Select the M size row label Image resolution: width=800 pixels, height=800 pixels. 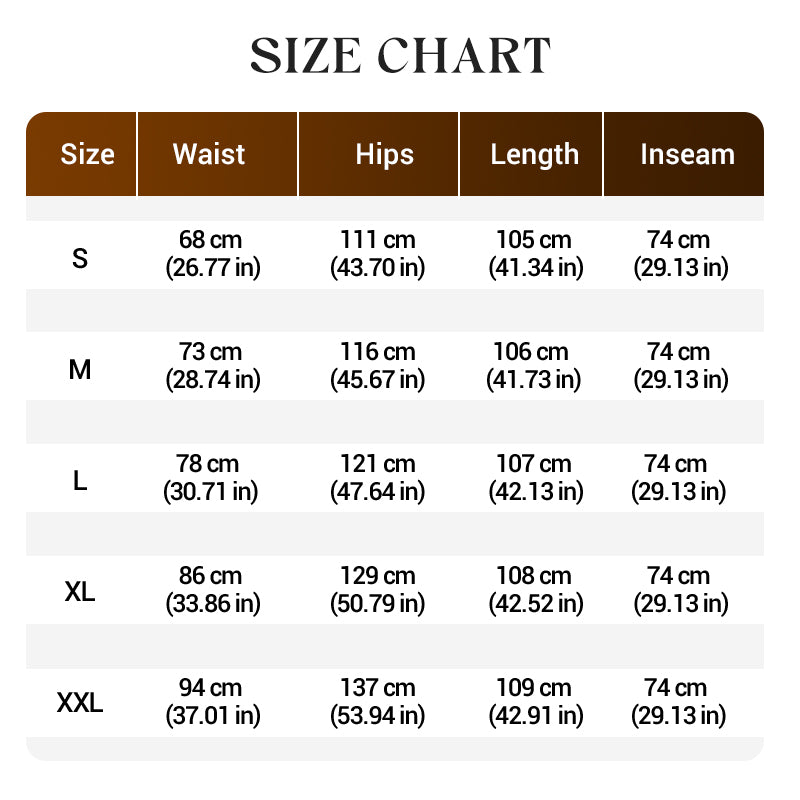80,370
